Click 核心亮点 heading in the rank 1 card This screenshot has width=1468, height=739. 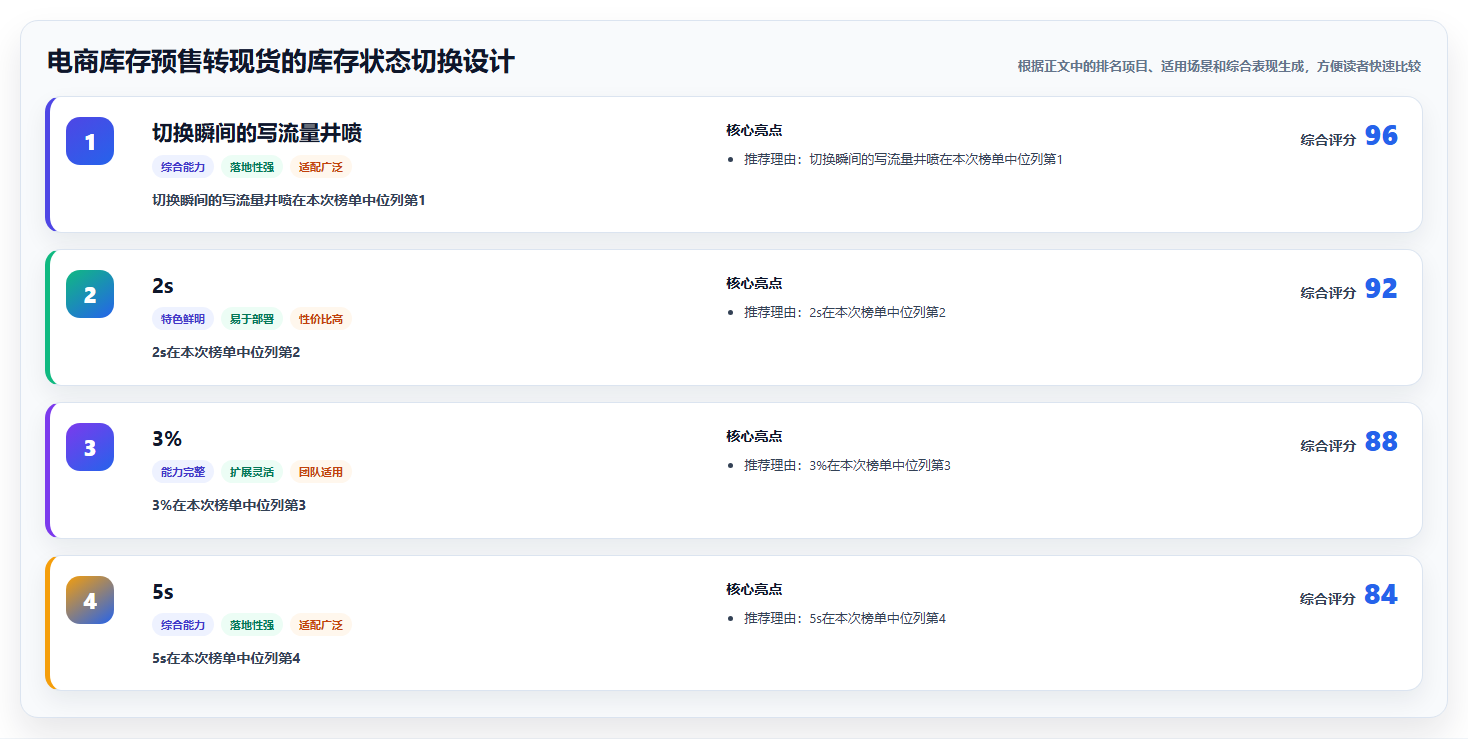coord(754,130)
